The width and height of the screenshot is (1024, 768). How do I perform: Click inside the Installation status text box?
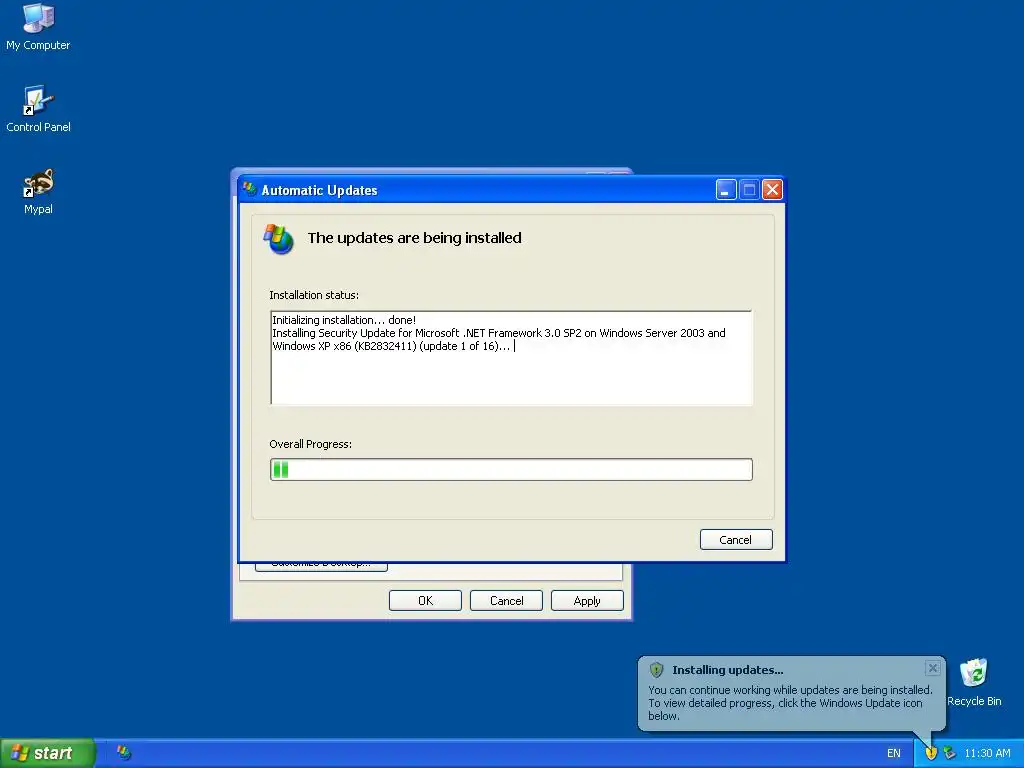pos(511,358)
